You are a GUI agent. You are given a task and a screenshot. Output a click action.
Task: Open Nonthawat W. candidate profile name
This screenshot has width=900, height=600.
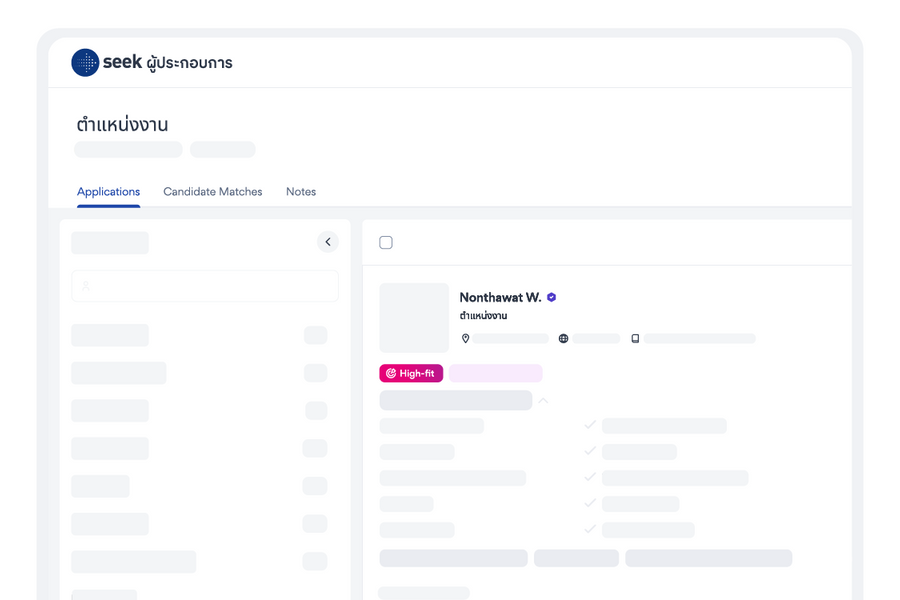tap(500, 297)
